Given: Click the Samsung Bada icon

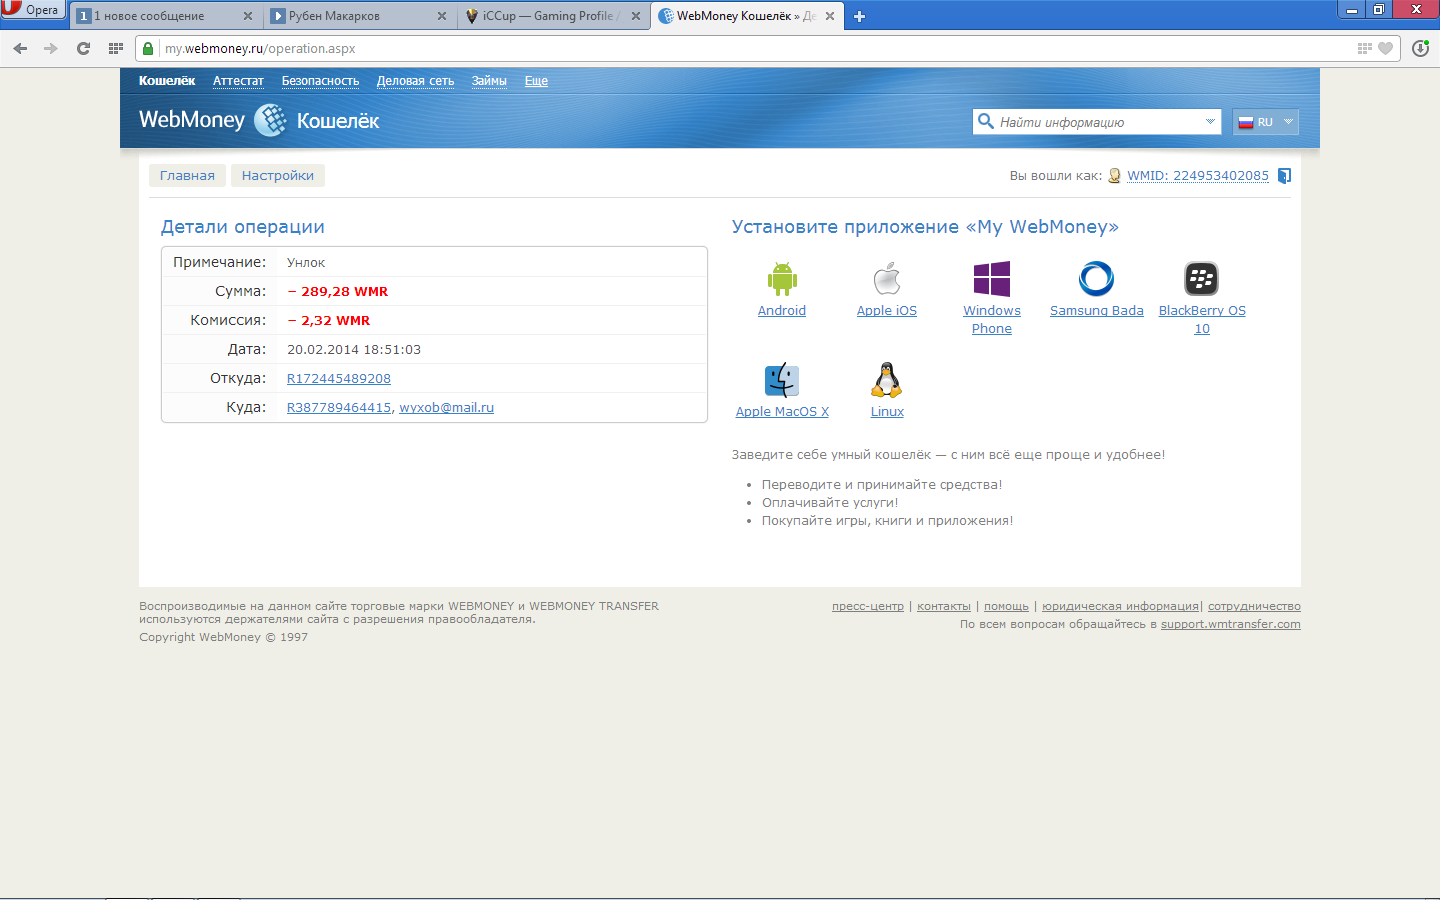Looking at the screenshot, I should coord(1096,279).
